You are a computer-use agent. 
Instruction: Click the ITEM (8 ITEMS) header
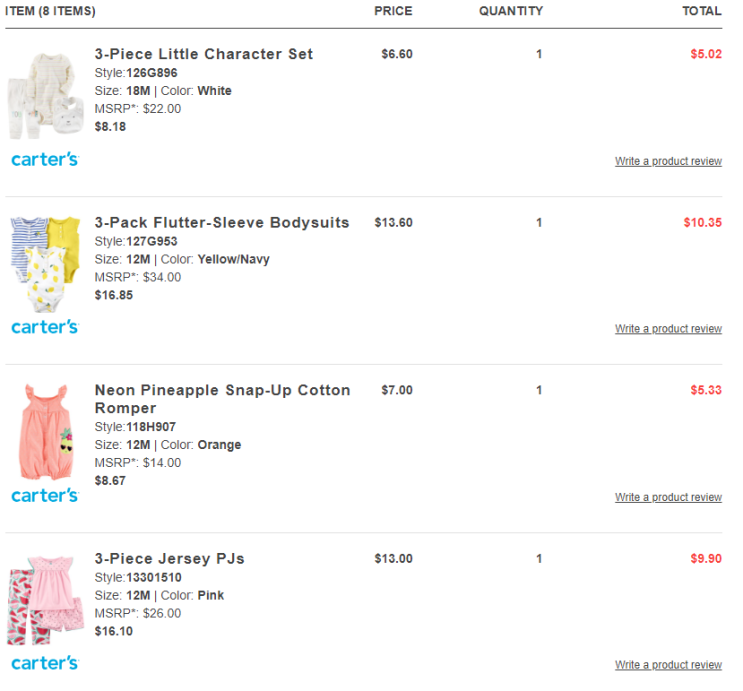[x=51, y=11]
